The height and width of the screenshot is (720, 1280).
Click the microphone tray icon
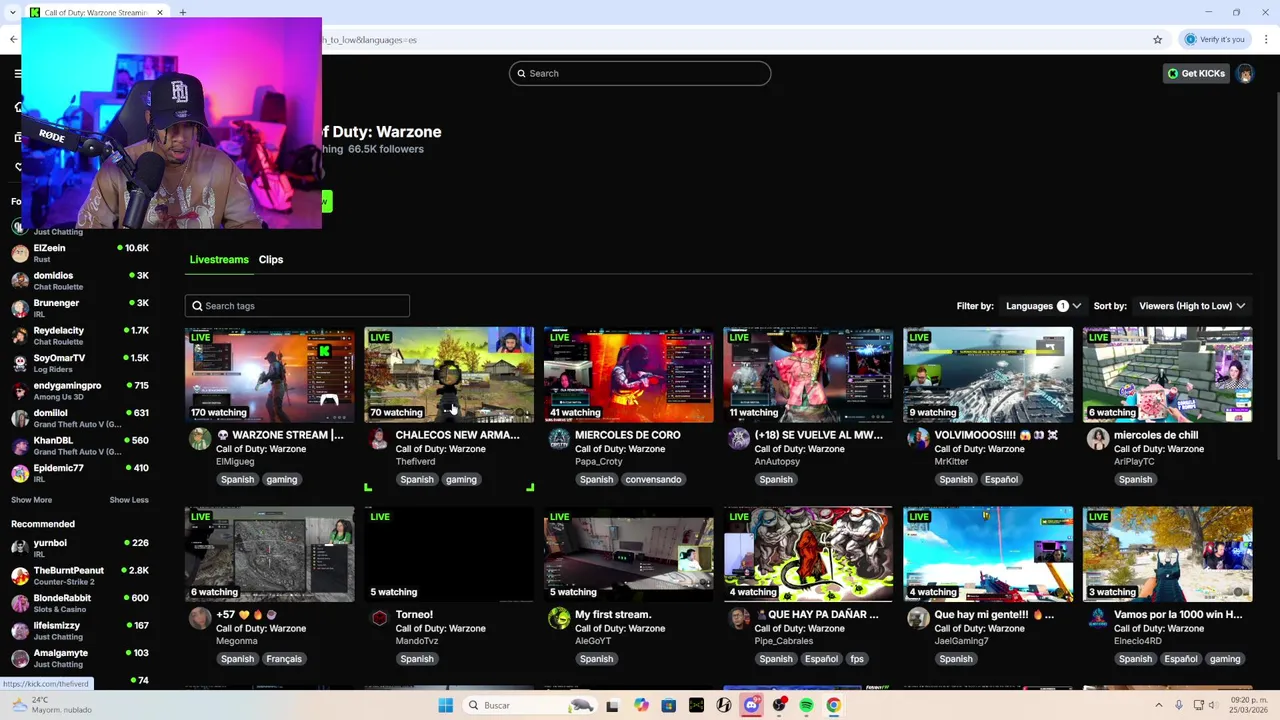tap(1179, 705)
